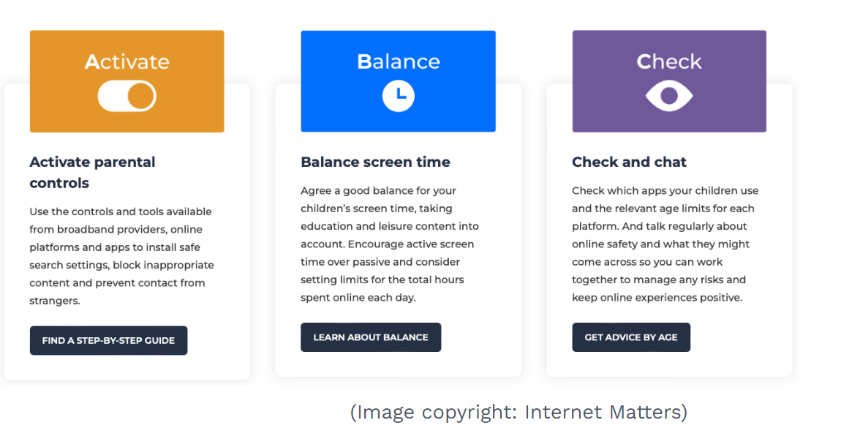The height and width of the screenshot is (439, 841).
Task: Click the toggle switch icon under Activate
Action: click(127, 96)
